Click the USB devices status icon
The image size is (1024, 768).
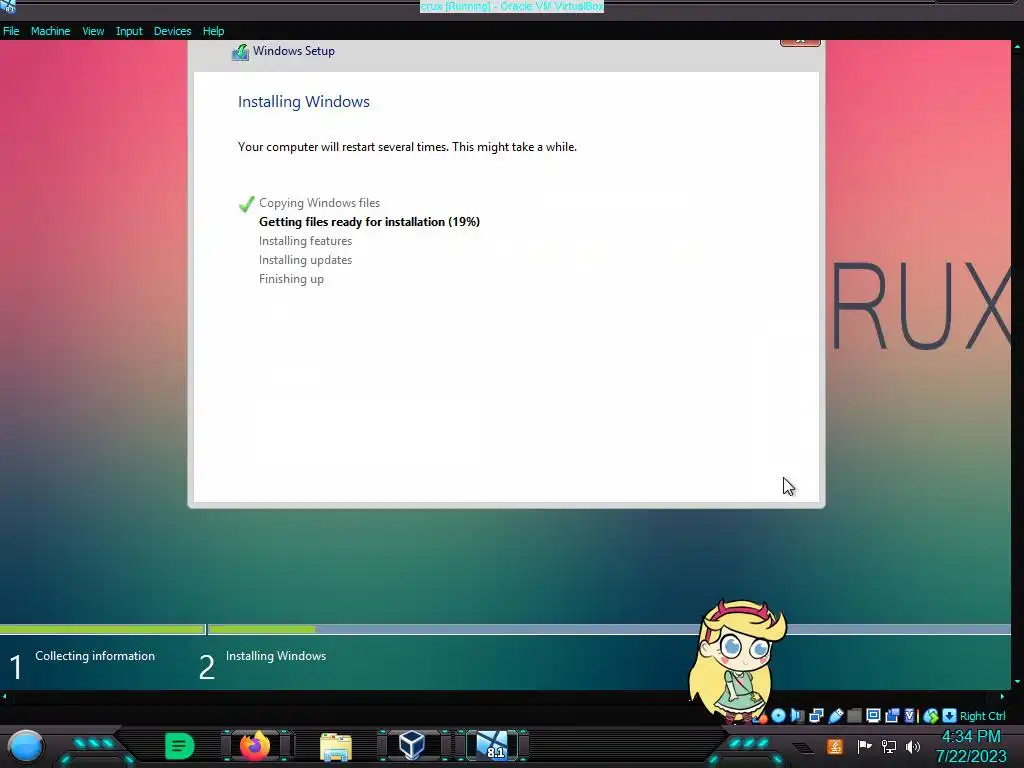pos(836,716)
